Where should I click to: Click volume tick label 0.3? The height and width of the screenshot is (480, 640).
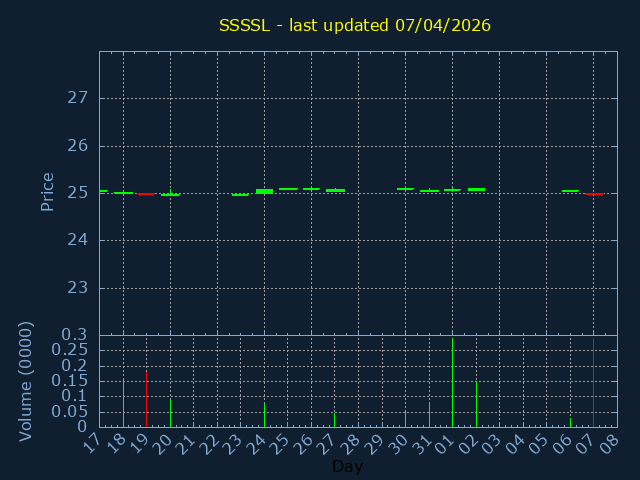point(74,335)
